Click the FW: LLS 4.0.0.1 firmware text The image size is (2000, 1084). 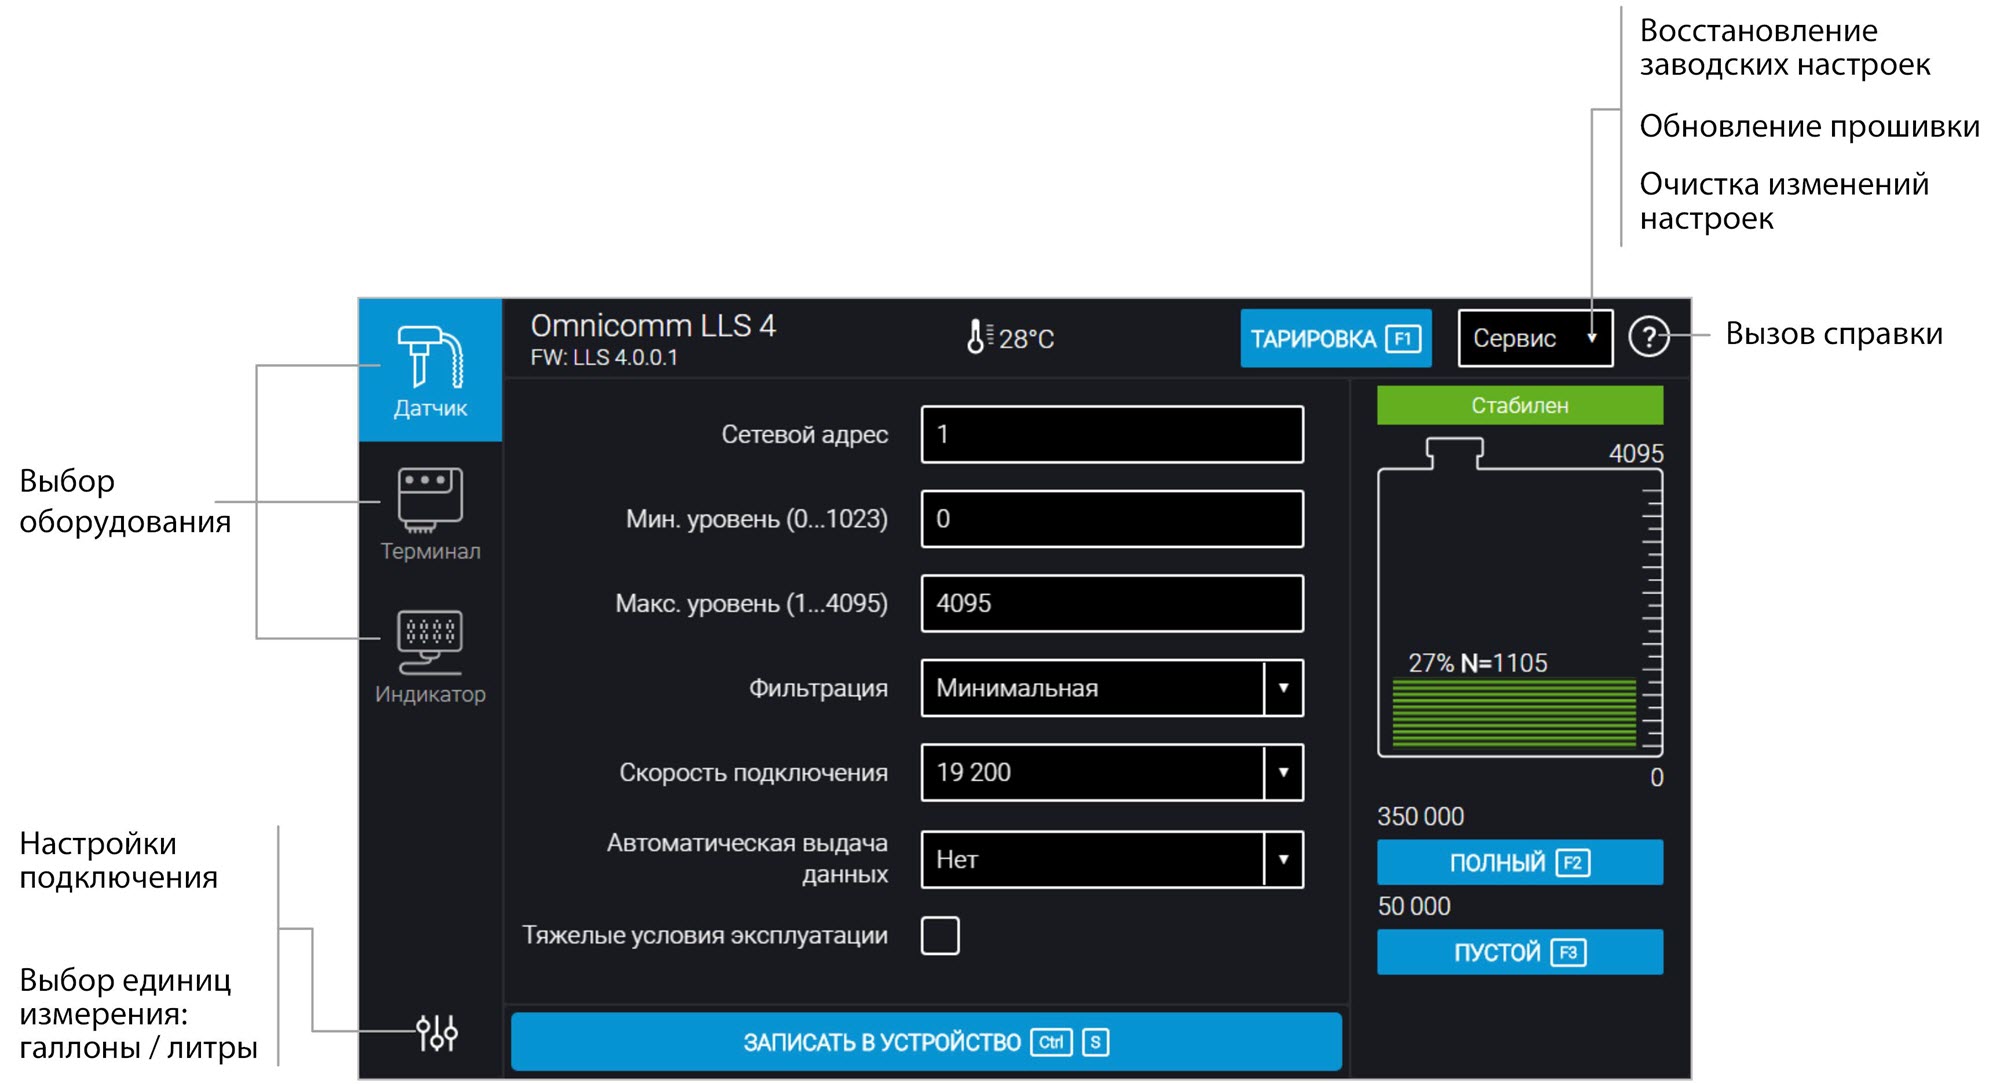point(604,357)
